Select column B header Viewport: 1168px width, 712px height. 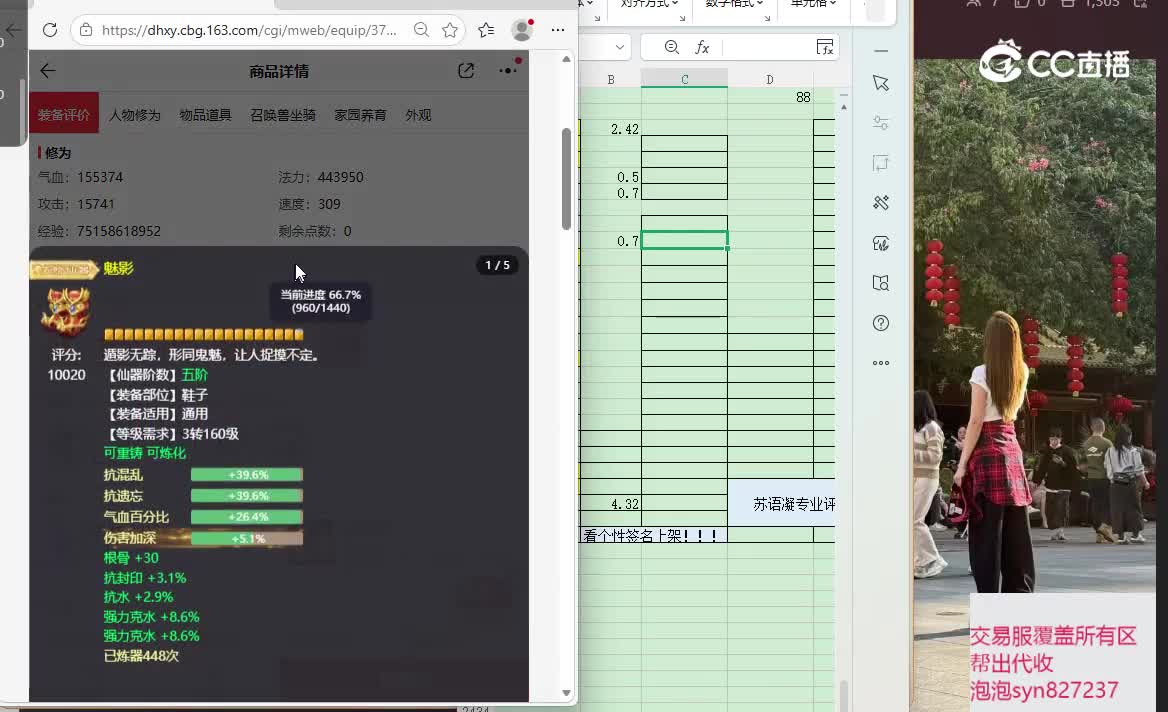(611, 79)
